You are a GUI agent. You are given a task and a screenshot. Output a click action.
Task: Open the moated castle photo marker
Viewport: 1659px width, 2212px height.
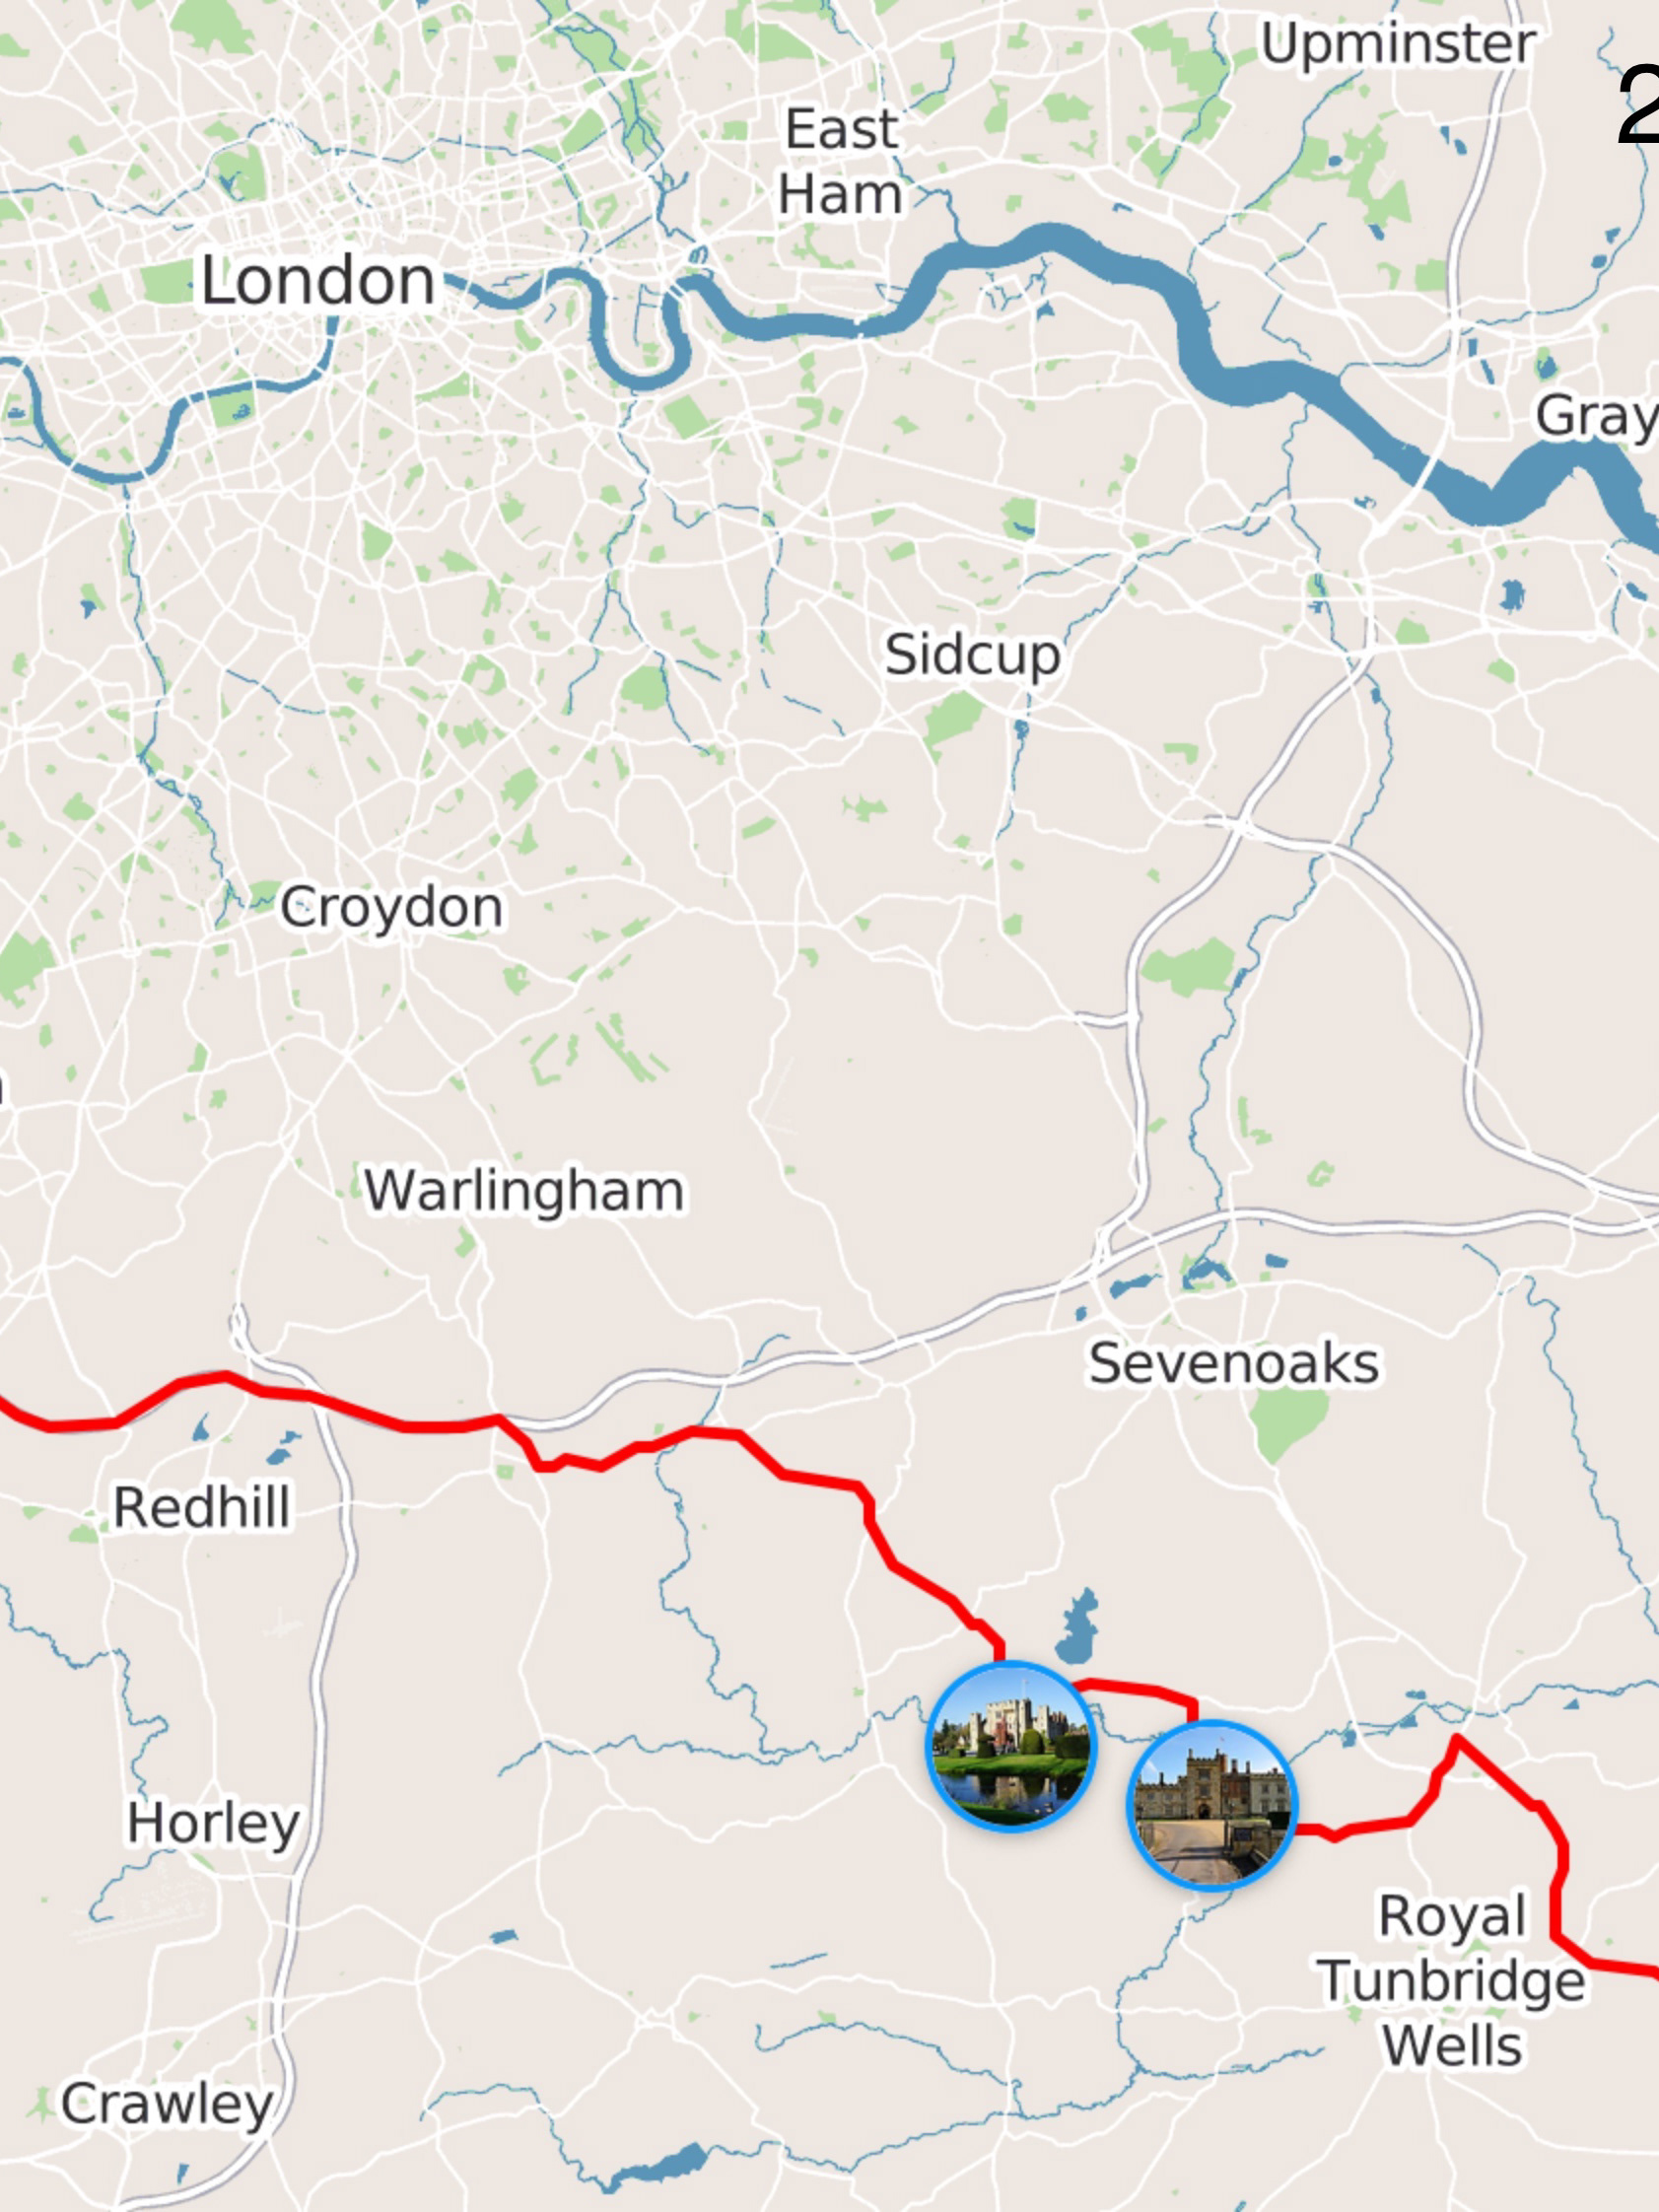click(1011, 1747)
